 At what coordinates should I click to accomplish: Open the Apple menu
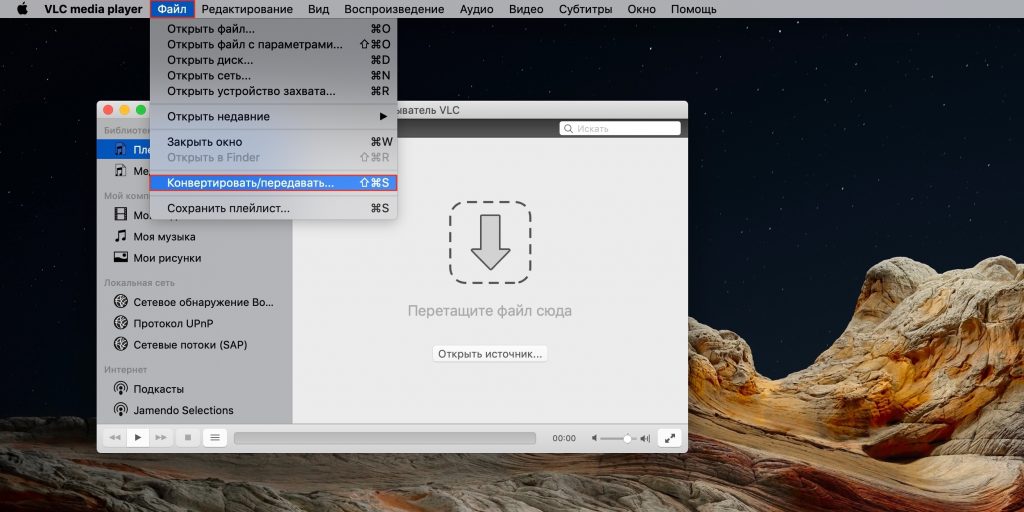23,9
